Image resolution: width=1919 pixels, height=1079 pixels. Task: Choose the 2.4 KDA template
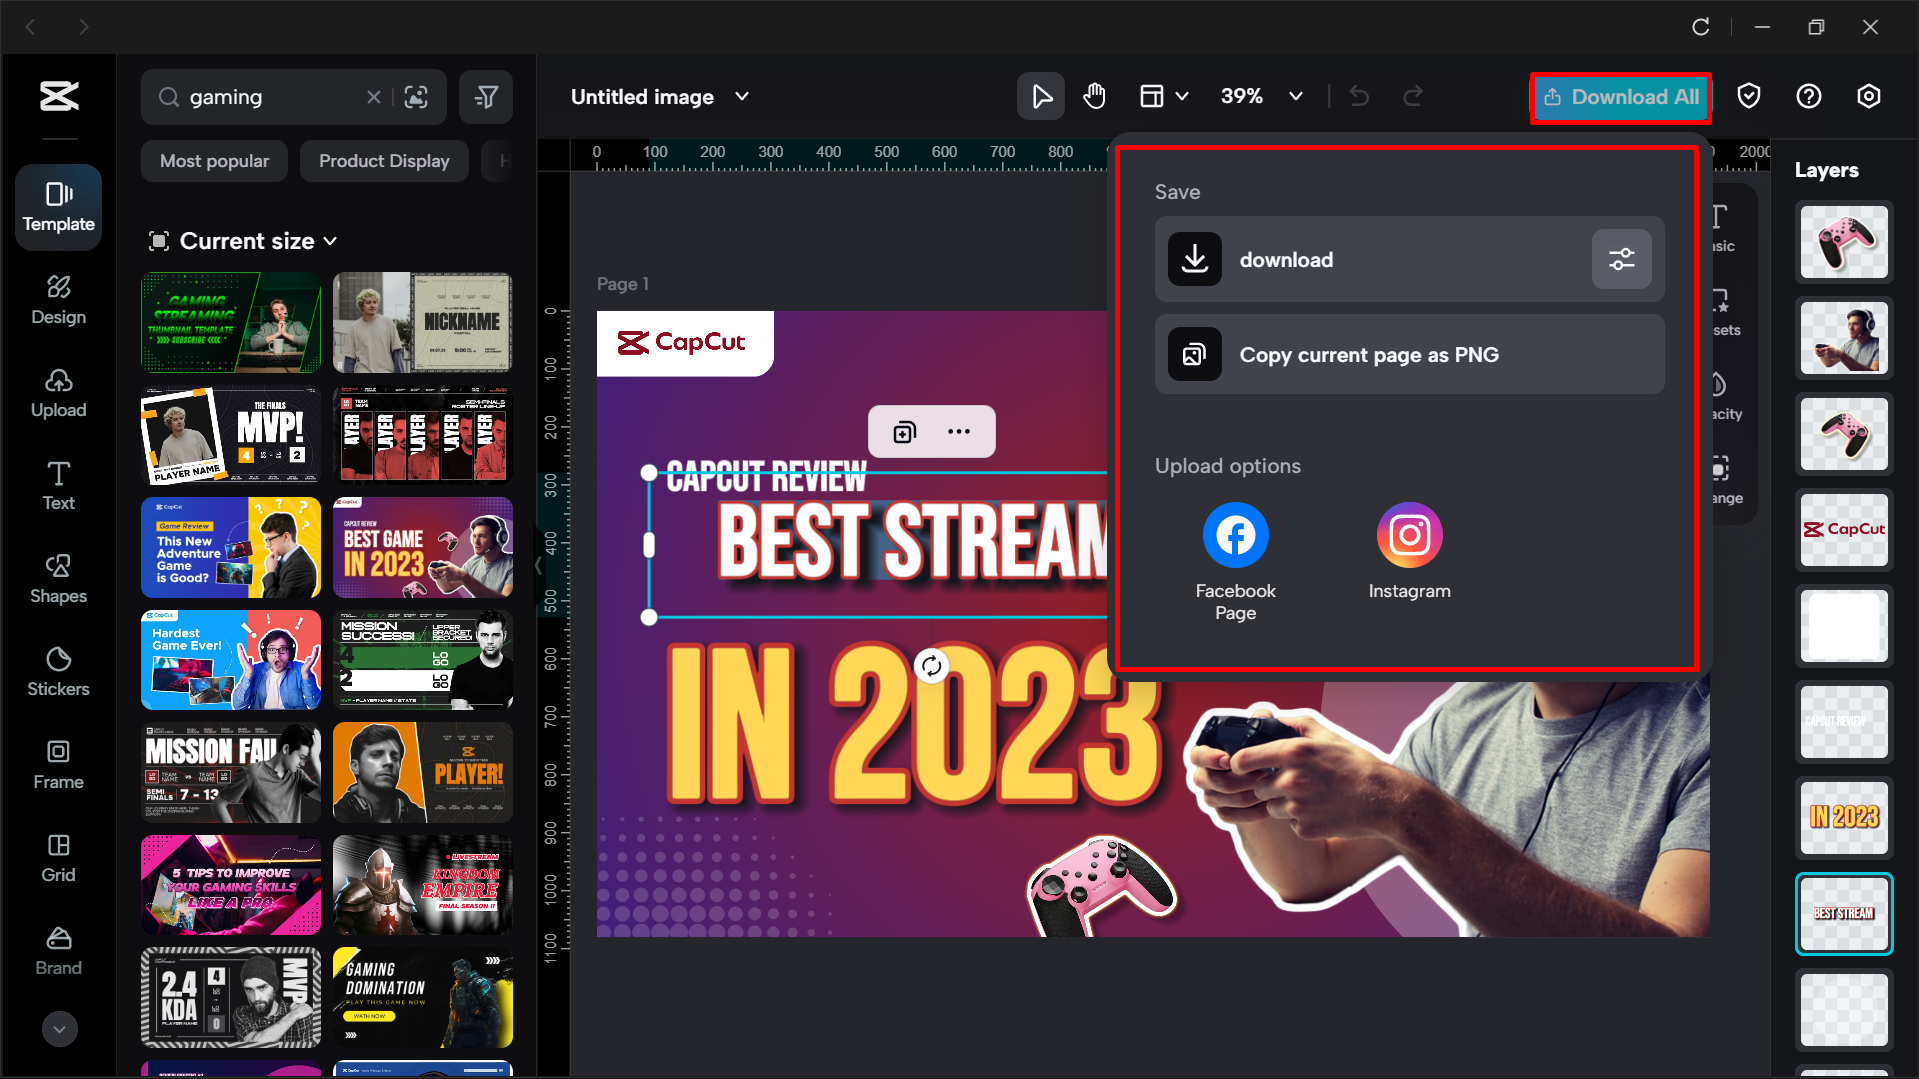click(x=231, y=998)
